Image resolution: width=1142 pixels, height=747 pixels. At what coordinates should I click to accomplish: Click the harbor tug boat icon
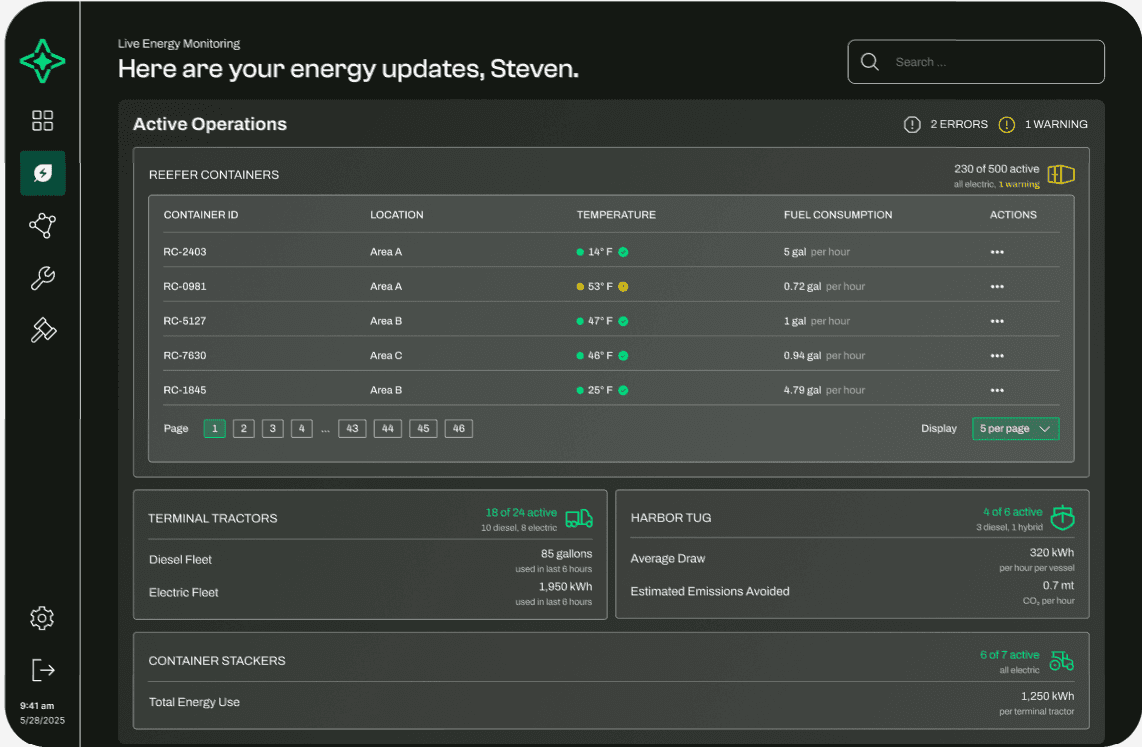1063,517
